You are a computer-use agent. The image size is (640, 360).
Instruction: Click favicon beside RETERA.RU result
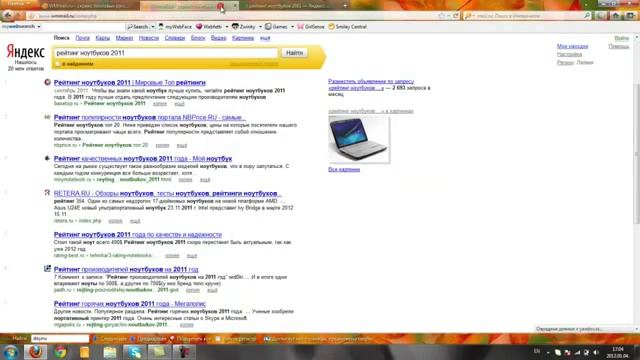(47, 193)
